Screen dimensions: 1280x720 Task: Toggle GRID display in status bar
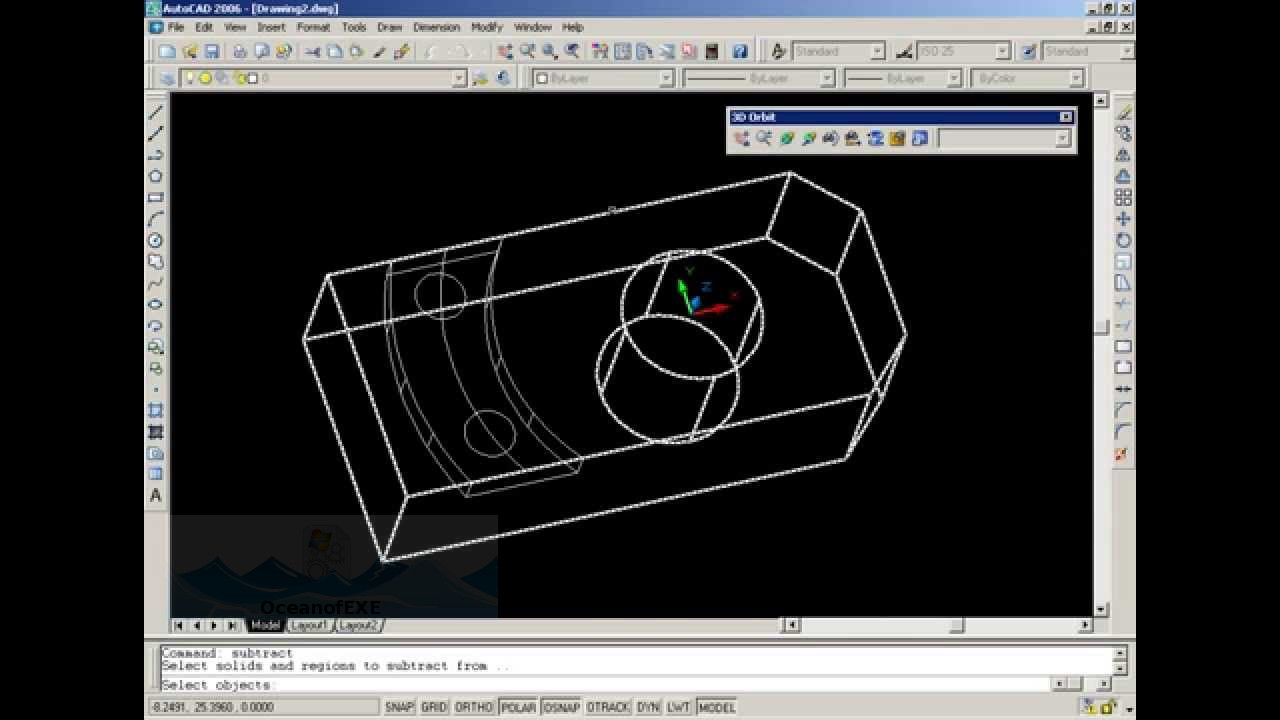click(x=434, y=707)
